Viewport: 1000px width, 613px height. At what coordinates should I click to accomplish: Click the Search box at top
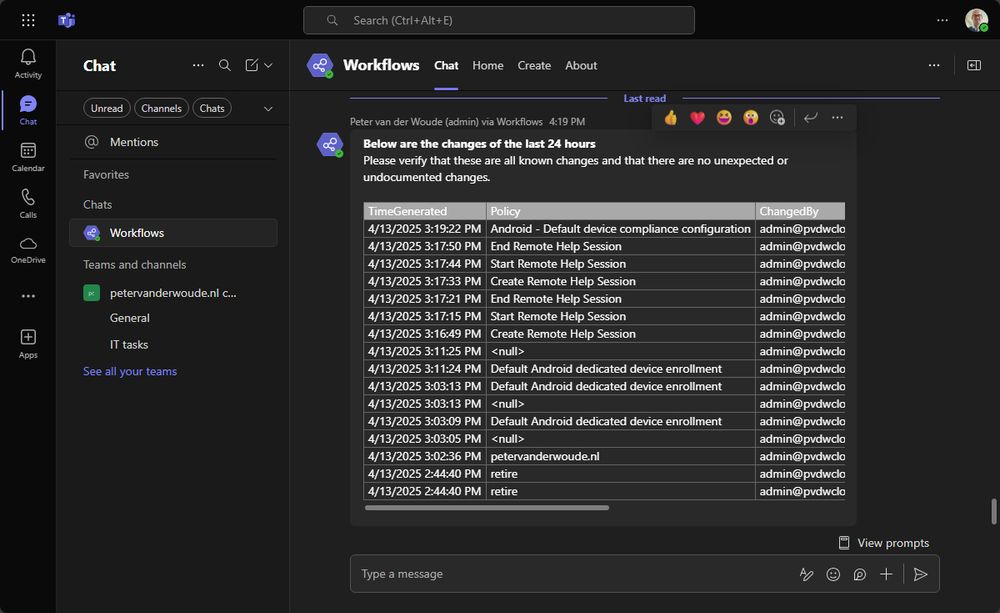[x=499, y=20]
